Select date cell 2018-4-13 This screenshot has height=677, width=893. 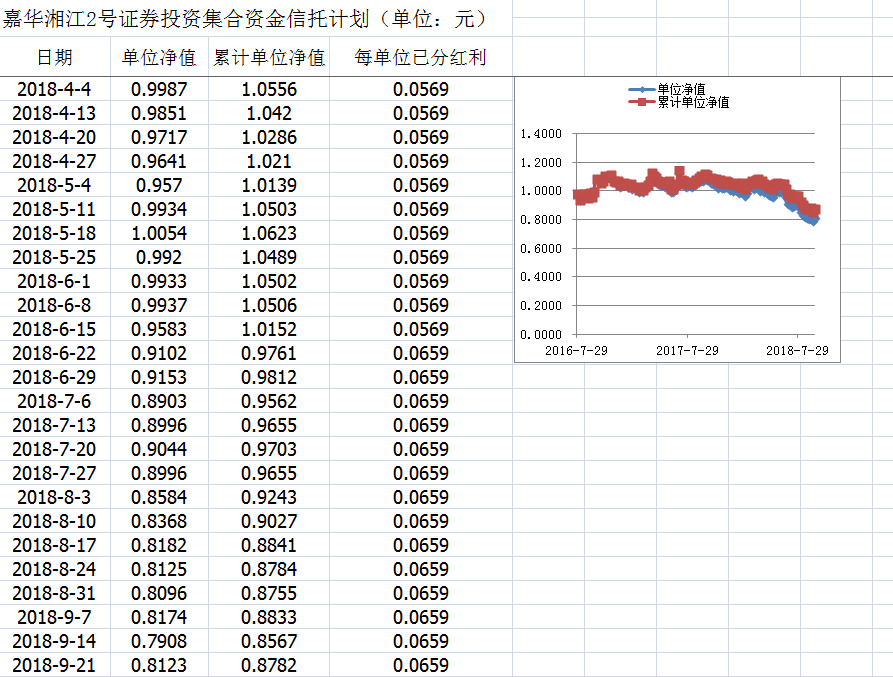coord(55,113)
